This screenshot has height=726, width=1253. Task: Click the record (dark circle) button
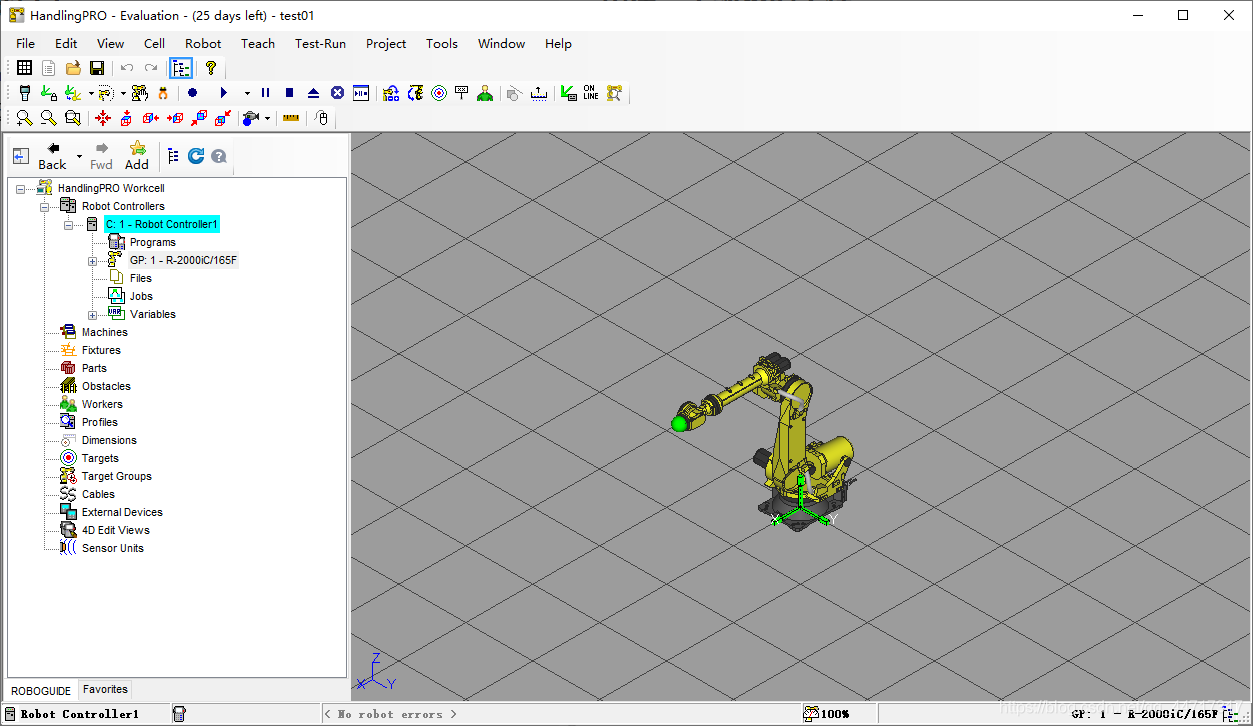tap(193, 93)
